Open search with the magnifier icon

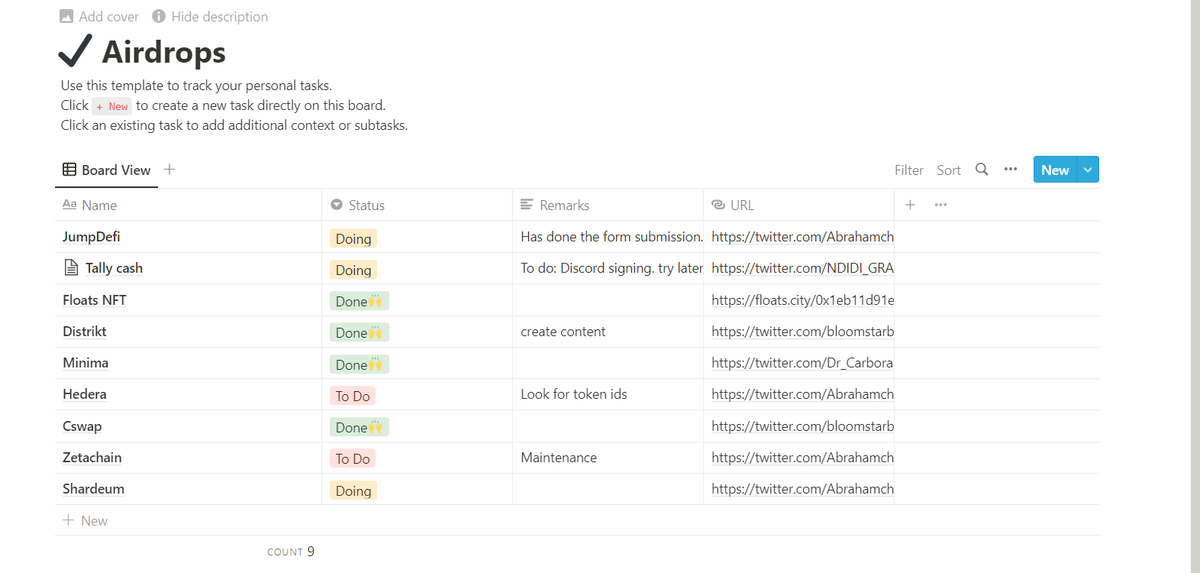[982, 169]
